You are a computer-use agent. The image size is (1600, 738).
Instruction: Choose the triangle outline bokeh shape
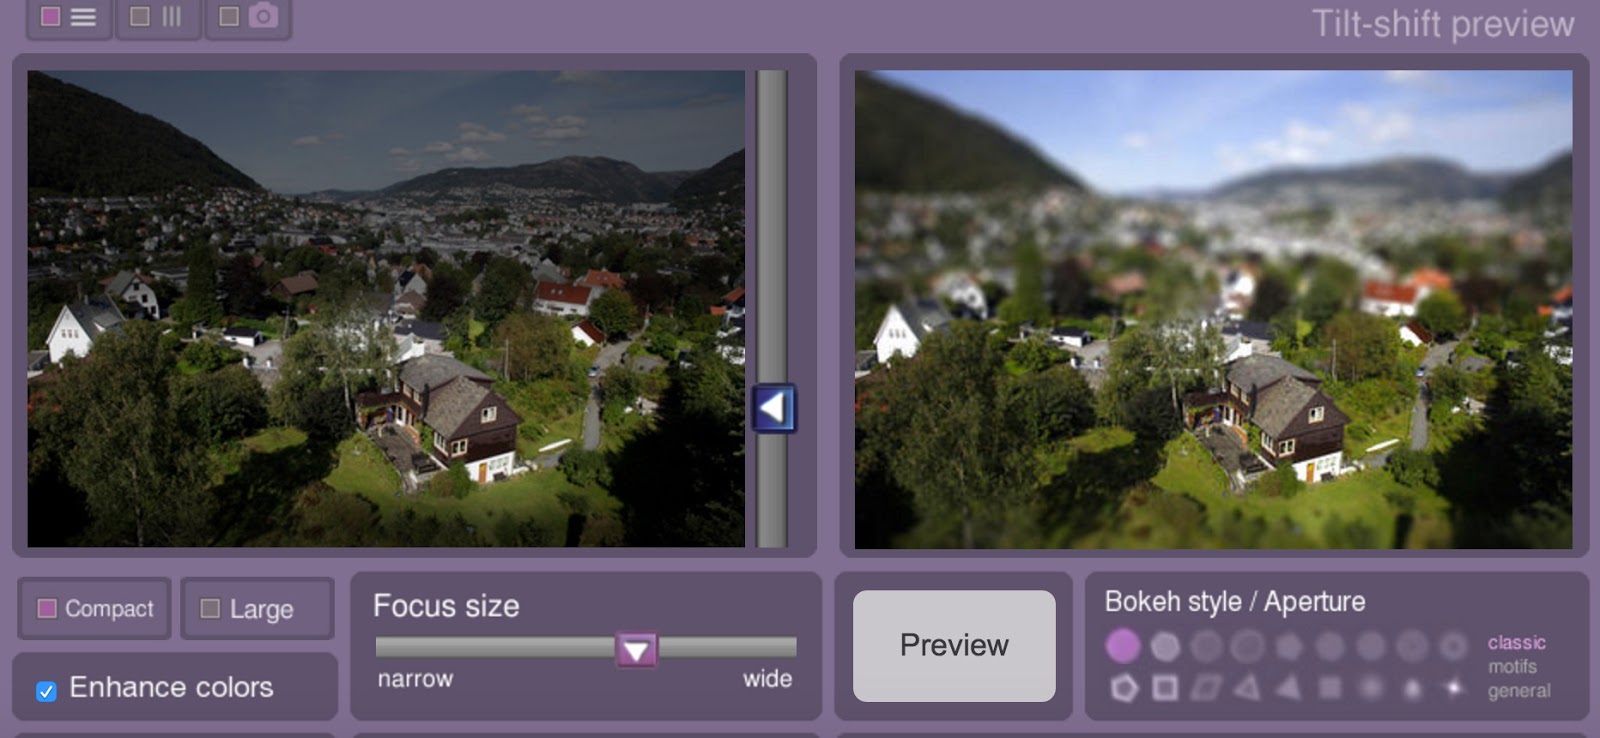click(1247, 688)
